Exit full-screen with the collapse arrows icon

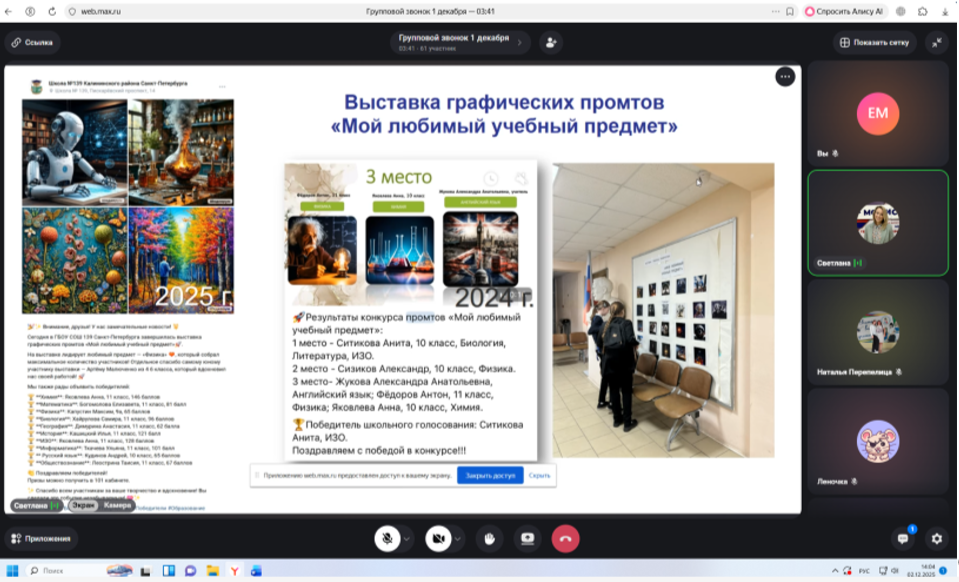937,42
